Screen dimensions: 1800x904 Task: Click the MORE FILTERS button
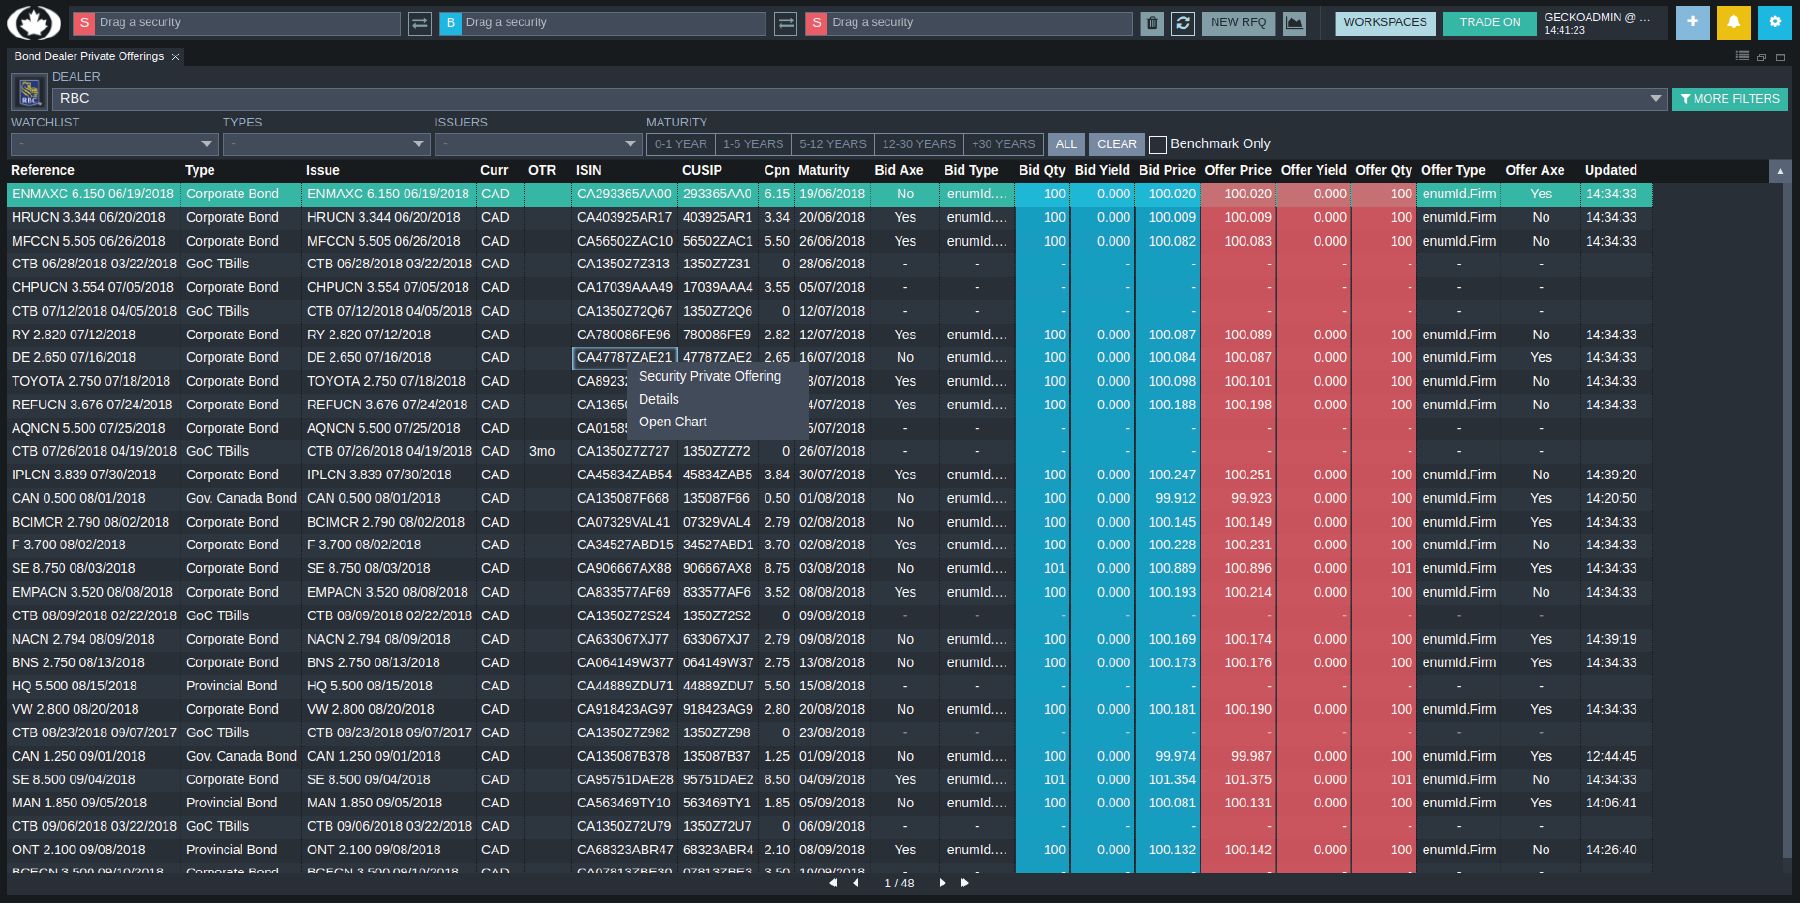(x=1730, y=99)
